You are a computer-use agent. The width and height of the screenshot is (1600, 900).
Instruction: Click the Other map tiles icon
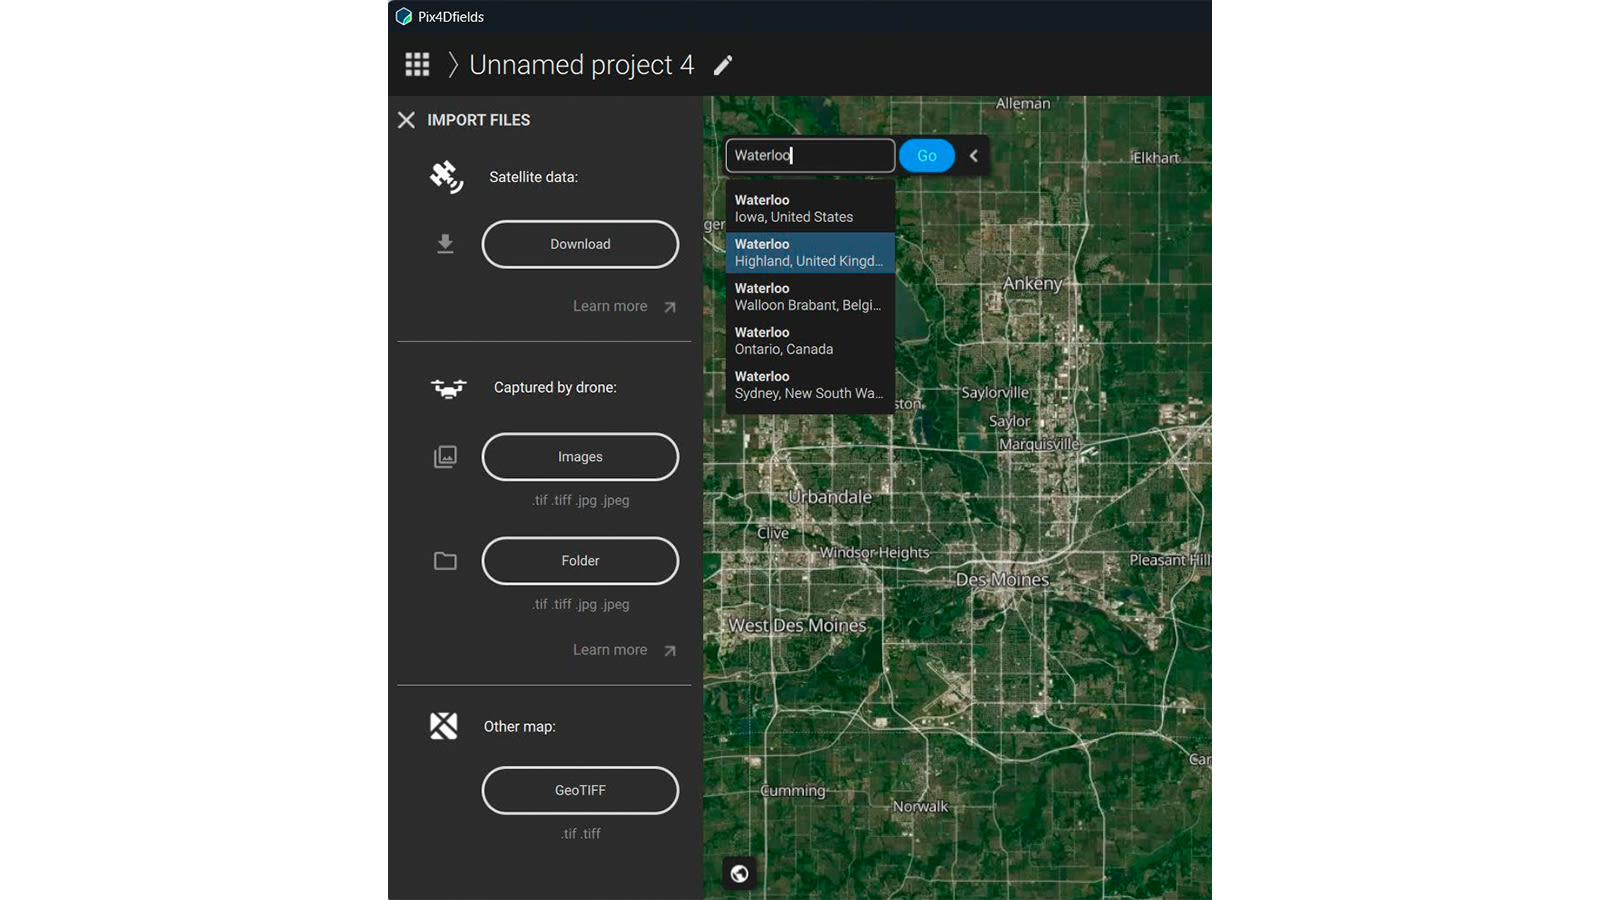pyautogui.click(x=444, y=726)
